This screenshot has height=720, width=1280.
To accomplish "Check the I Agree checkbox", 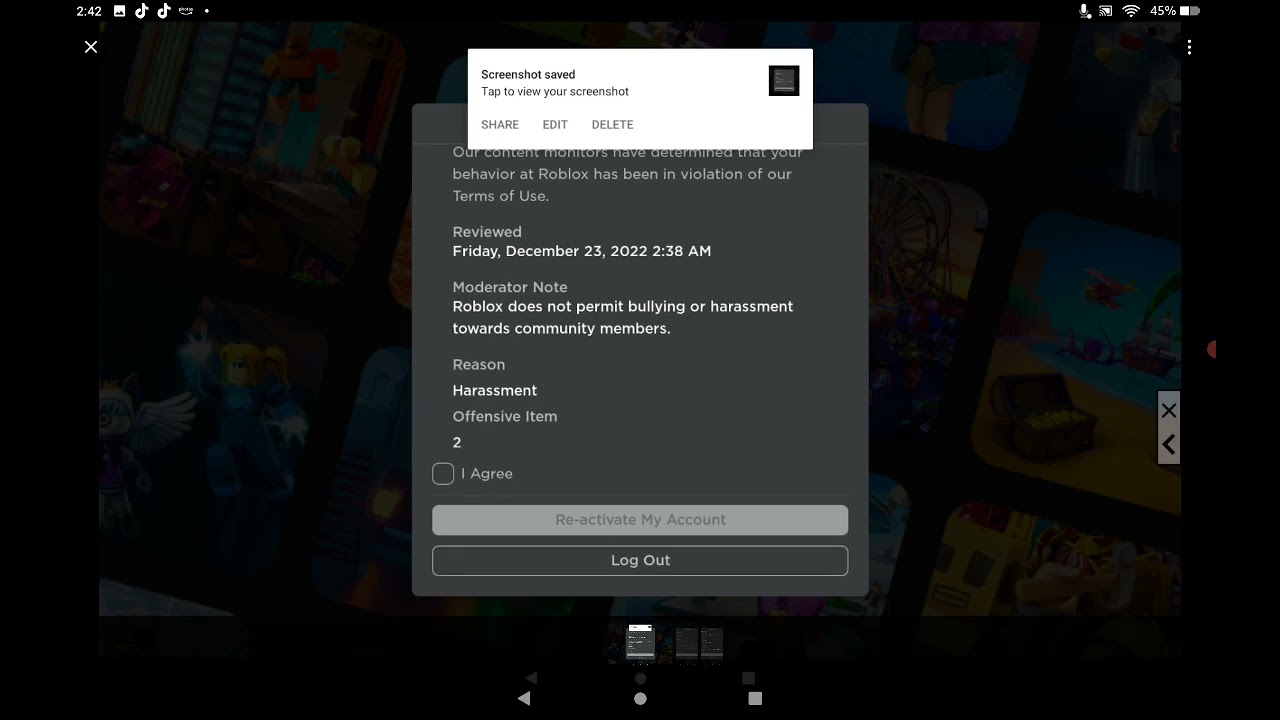I will [443, 474].
